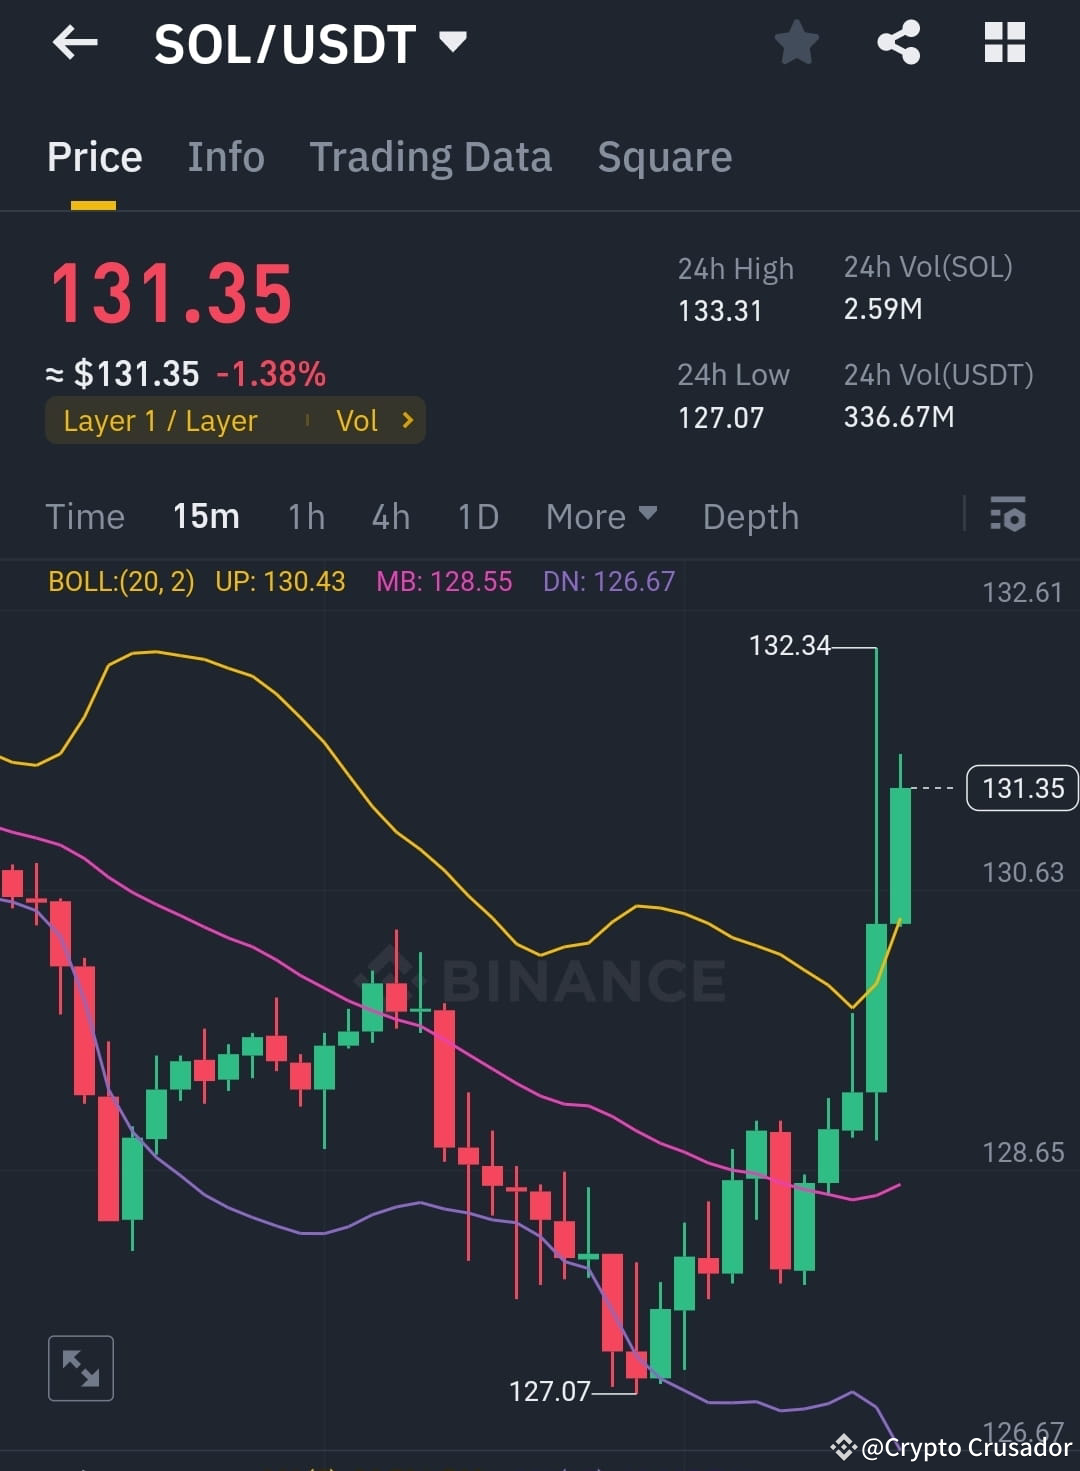Open the Depth view
1080x1471 pixels.
[x=750, y=516]
